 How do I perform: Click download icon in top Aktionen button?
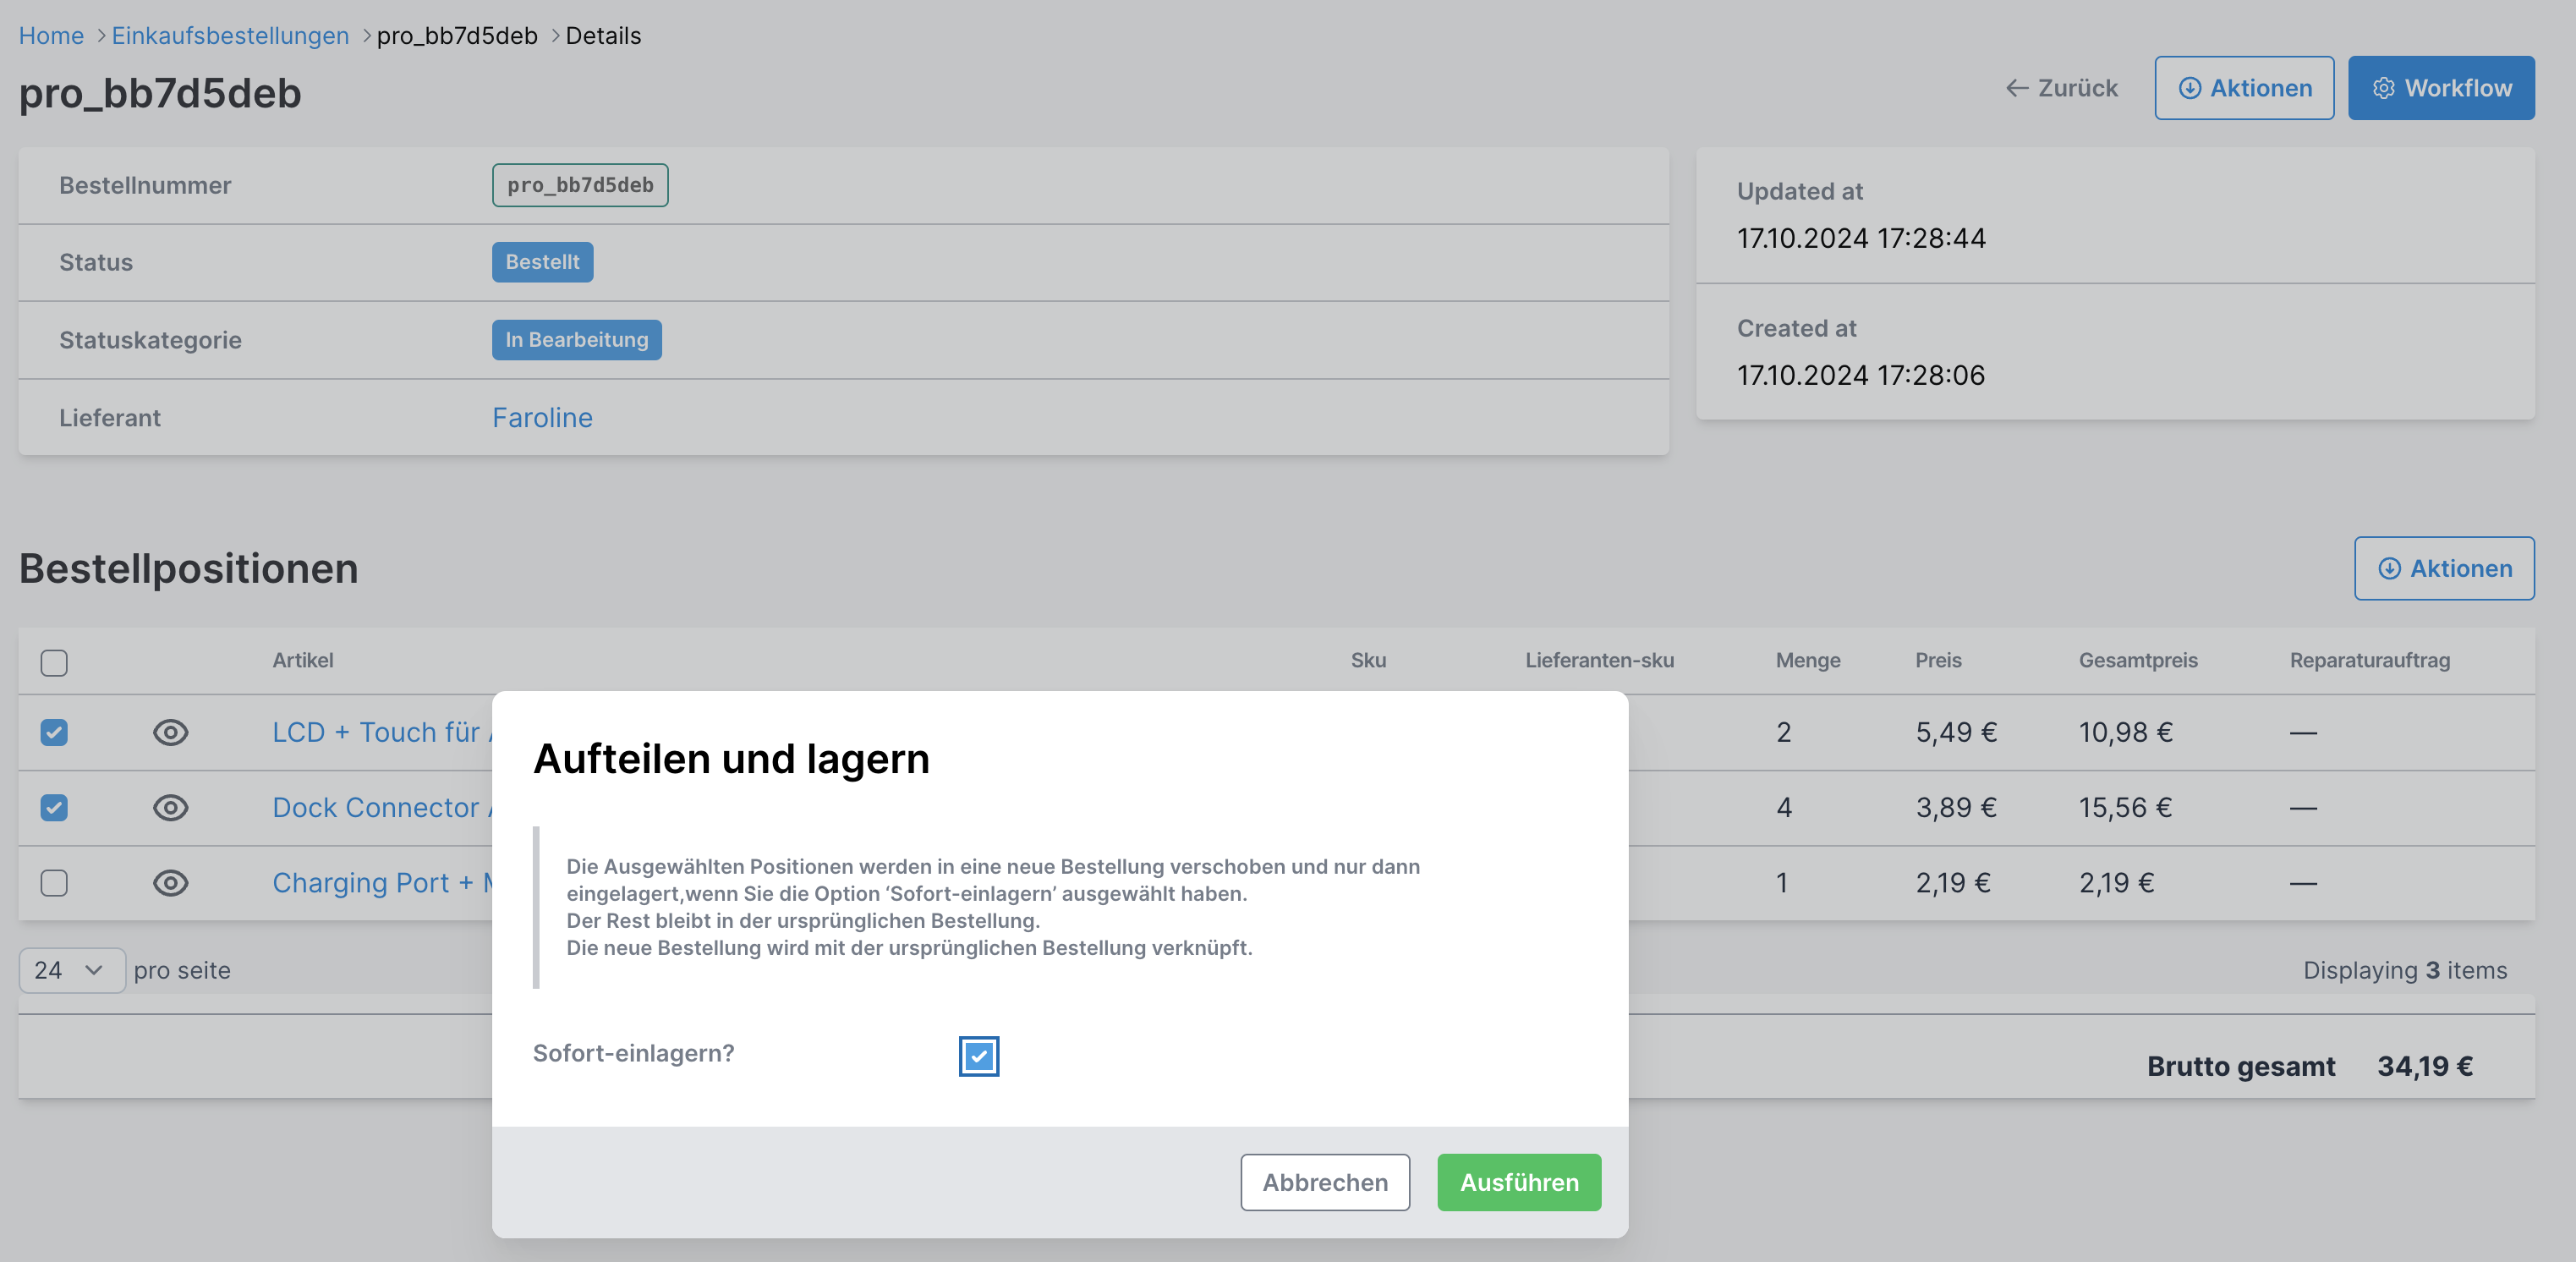coord(2189,88)
